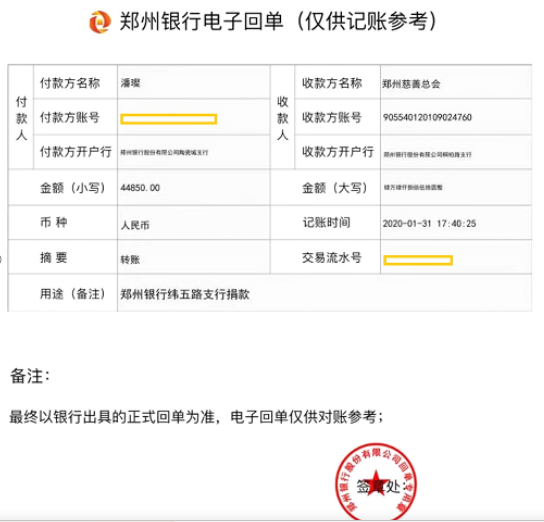The image size is (544, 522).
Task: Click the amount value 44850.00
Action: coord(140,188)
